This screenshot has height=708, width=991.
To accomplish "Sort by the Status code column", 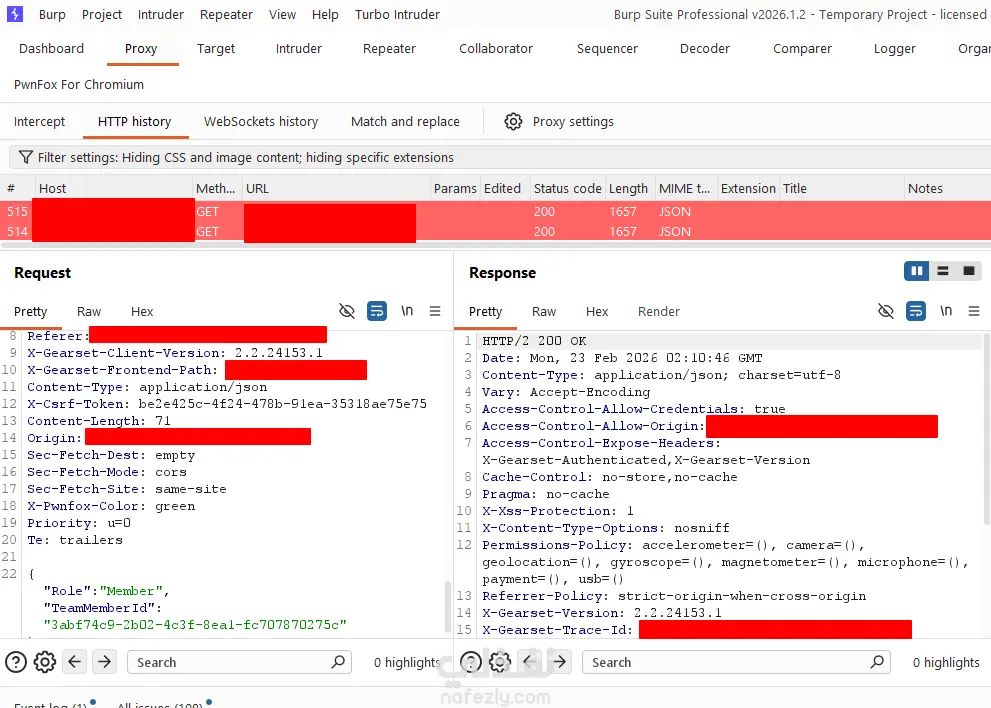I will (567, 188).
